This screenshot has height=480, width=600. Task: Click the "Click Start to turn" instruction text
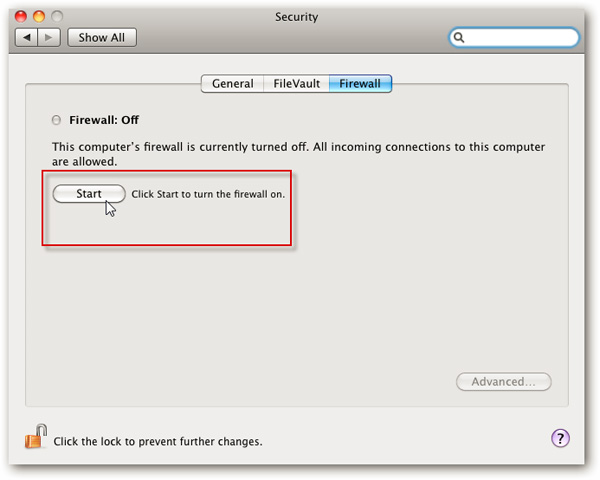click(x=208, y=194)
